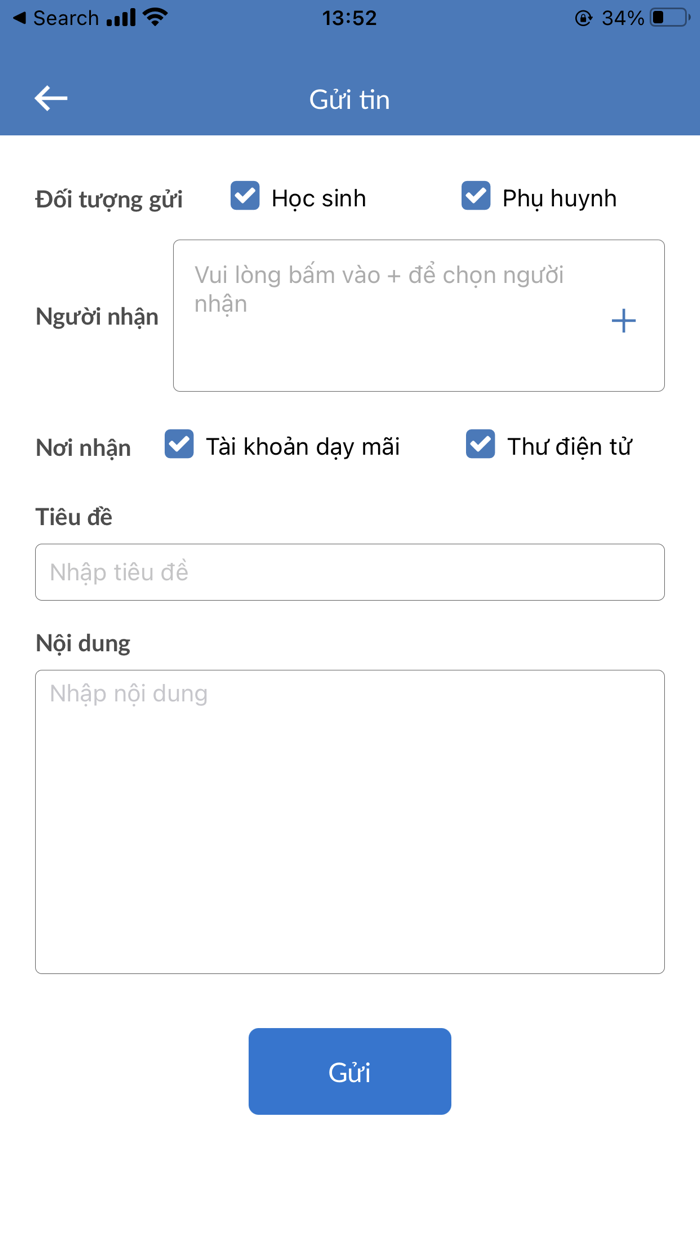Uncheck the Phụ huynh checkbox

[x=476, y=196]
